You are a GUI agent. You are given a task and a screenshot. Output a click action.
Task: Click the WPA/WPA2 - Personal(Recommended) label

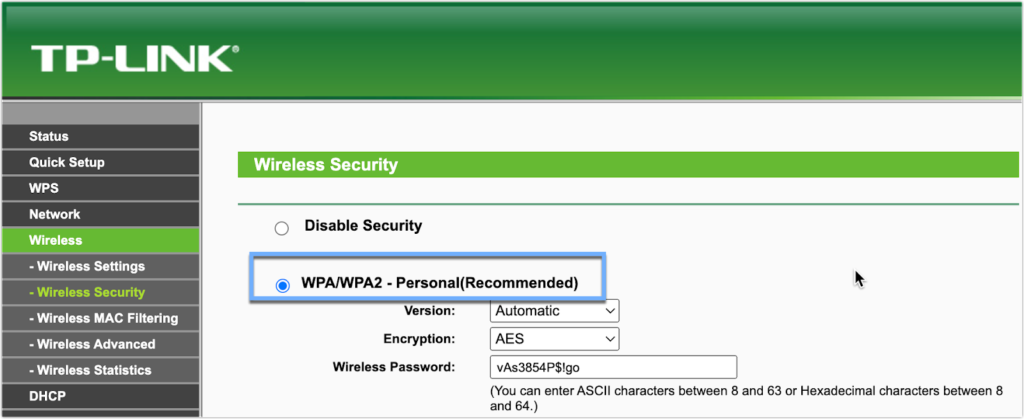tap(440, 283)
